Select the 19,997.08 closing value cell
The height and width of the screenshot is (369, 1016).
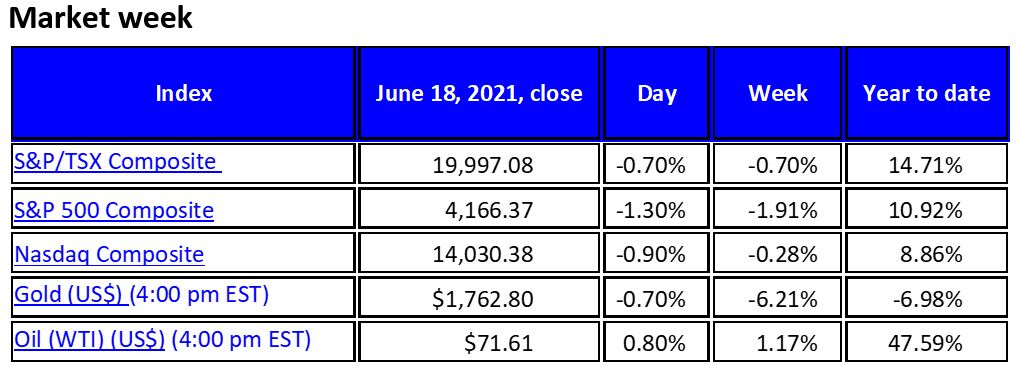[479, 164]
